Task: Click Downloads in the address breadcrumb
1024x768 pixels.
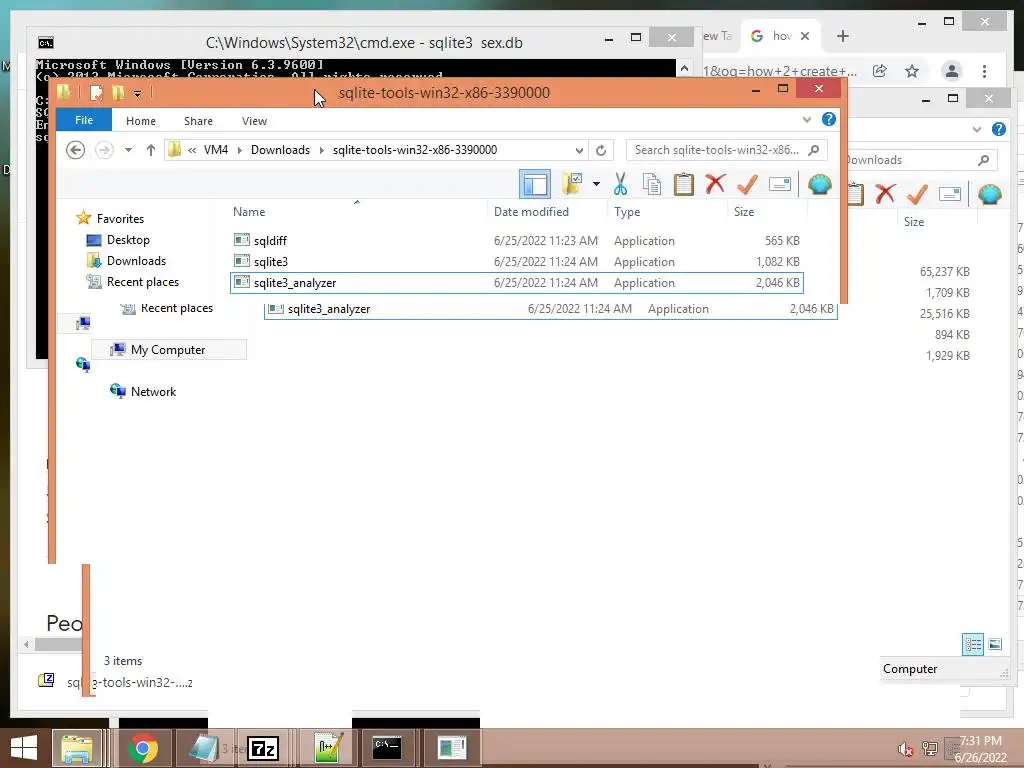Action: point(280,150)
